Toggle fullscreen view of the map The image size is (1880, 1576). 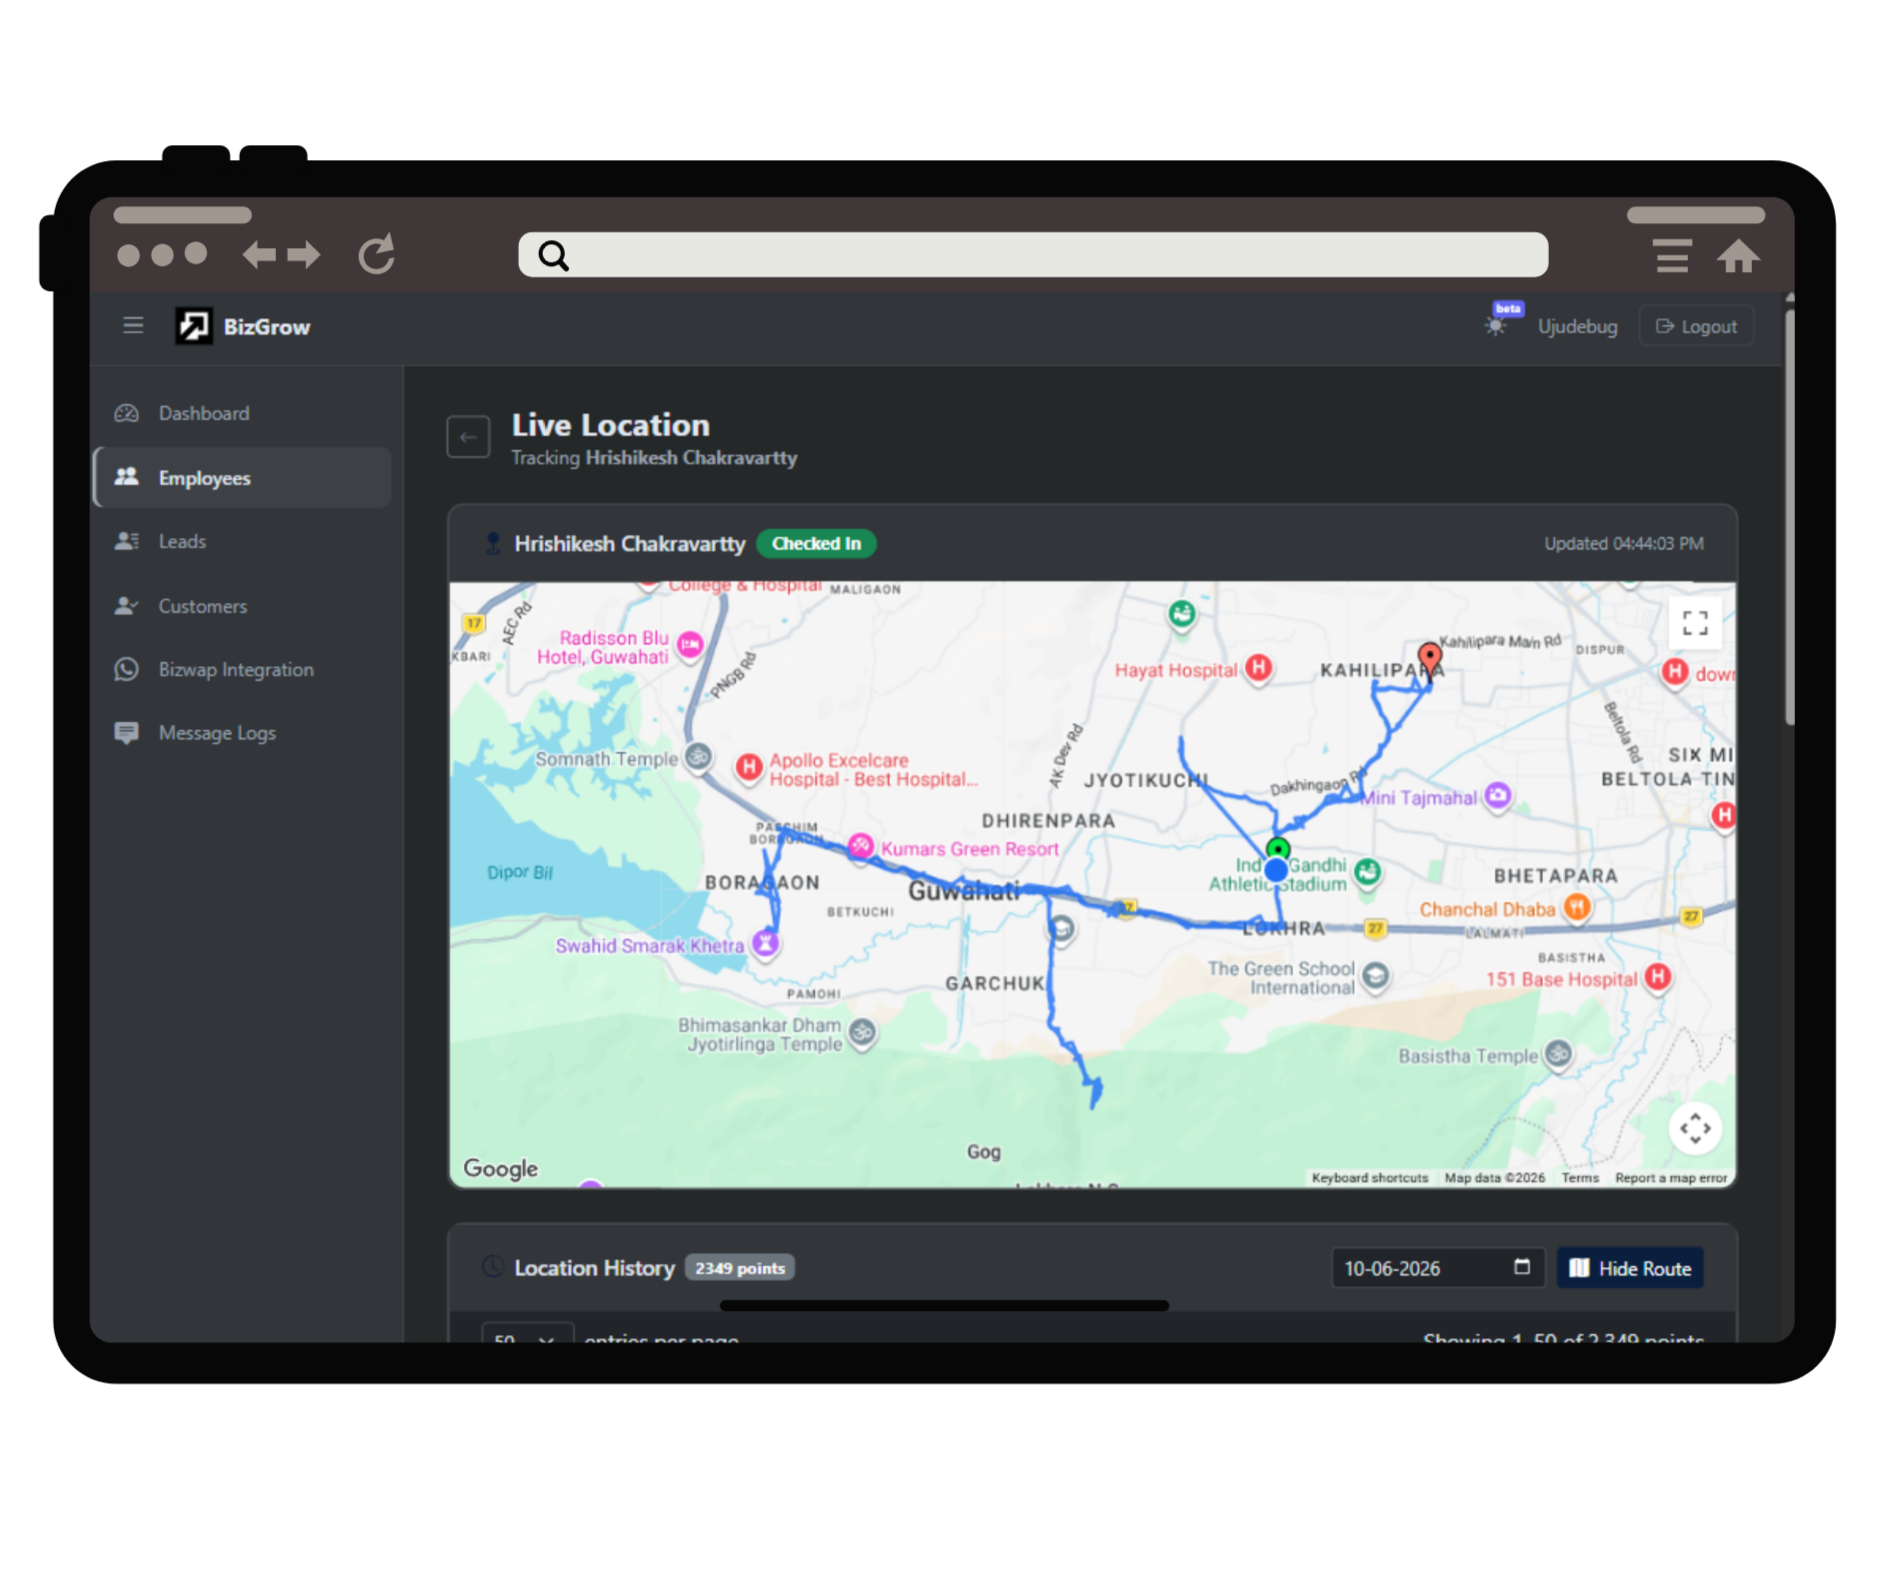pyautogui.click(x=1694, y=624)
